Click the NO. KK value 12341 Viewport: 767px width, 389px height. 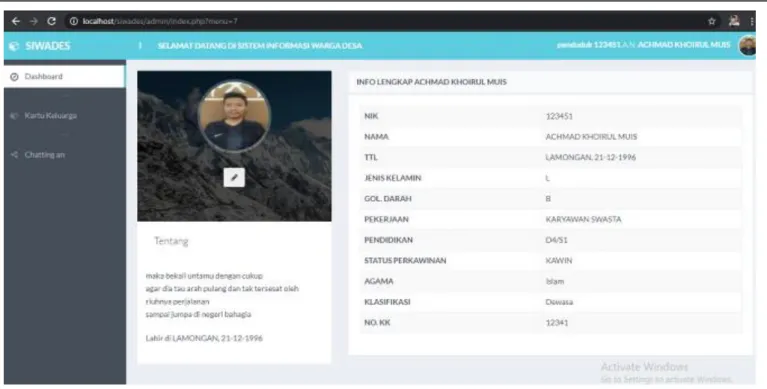pyautogui.click(x=557, y=322)
